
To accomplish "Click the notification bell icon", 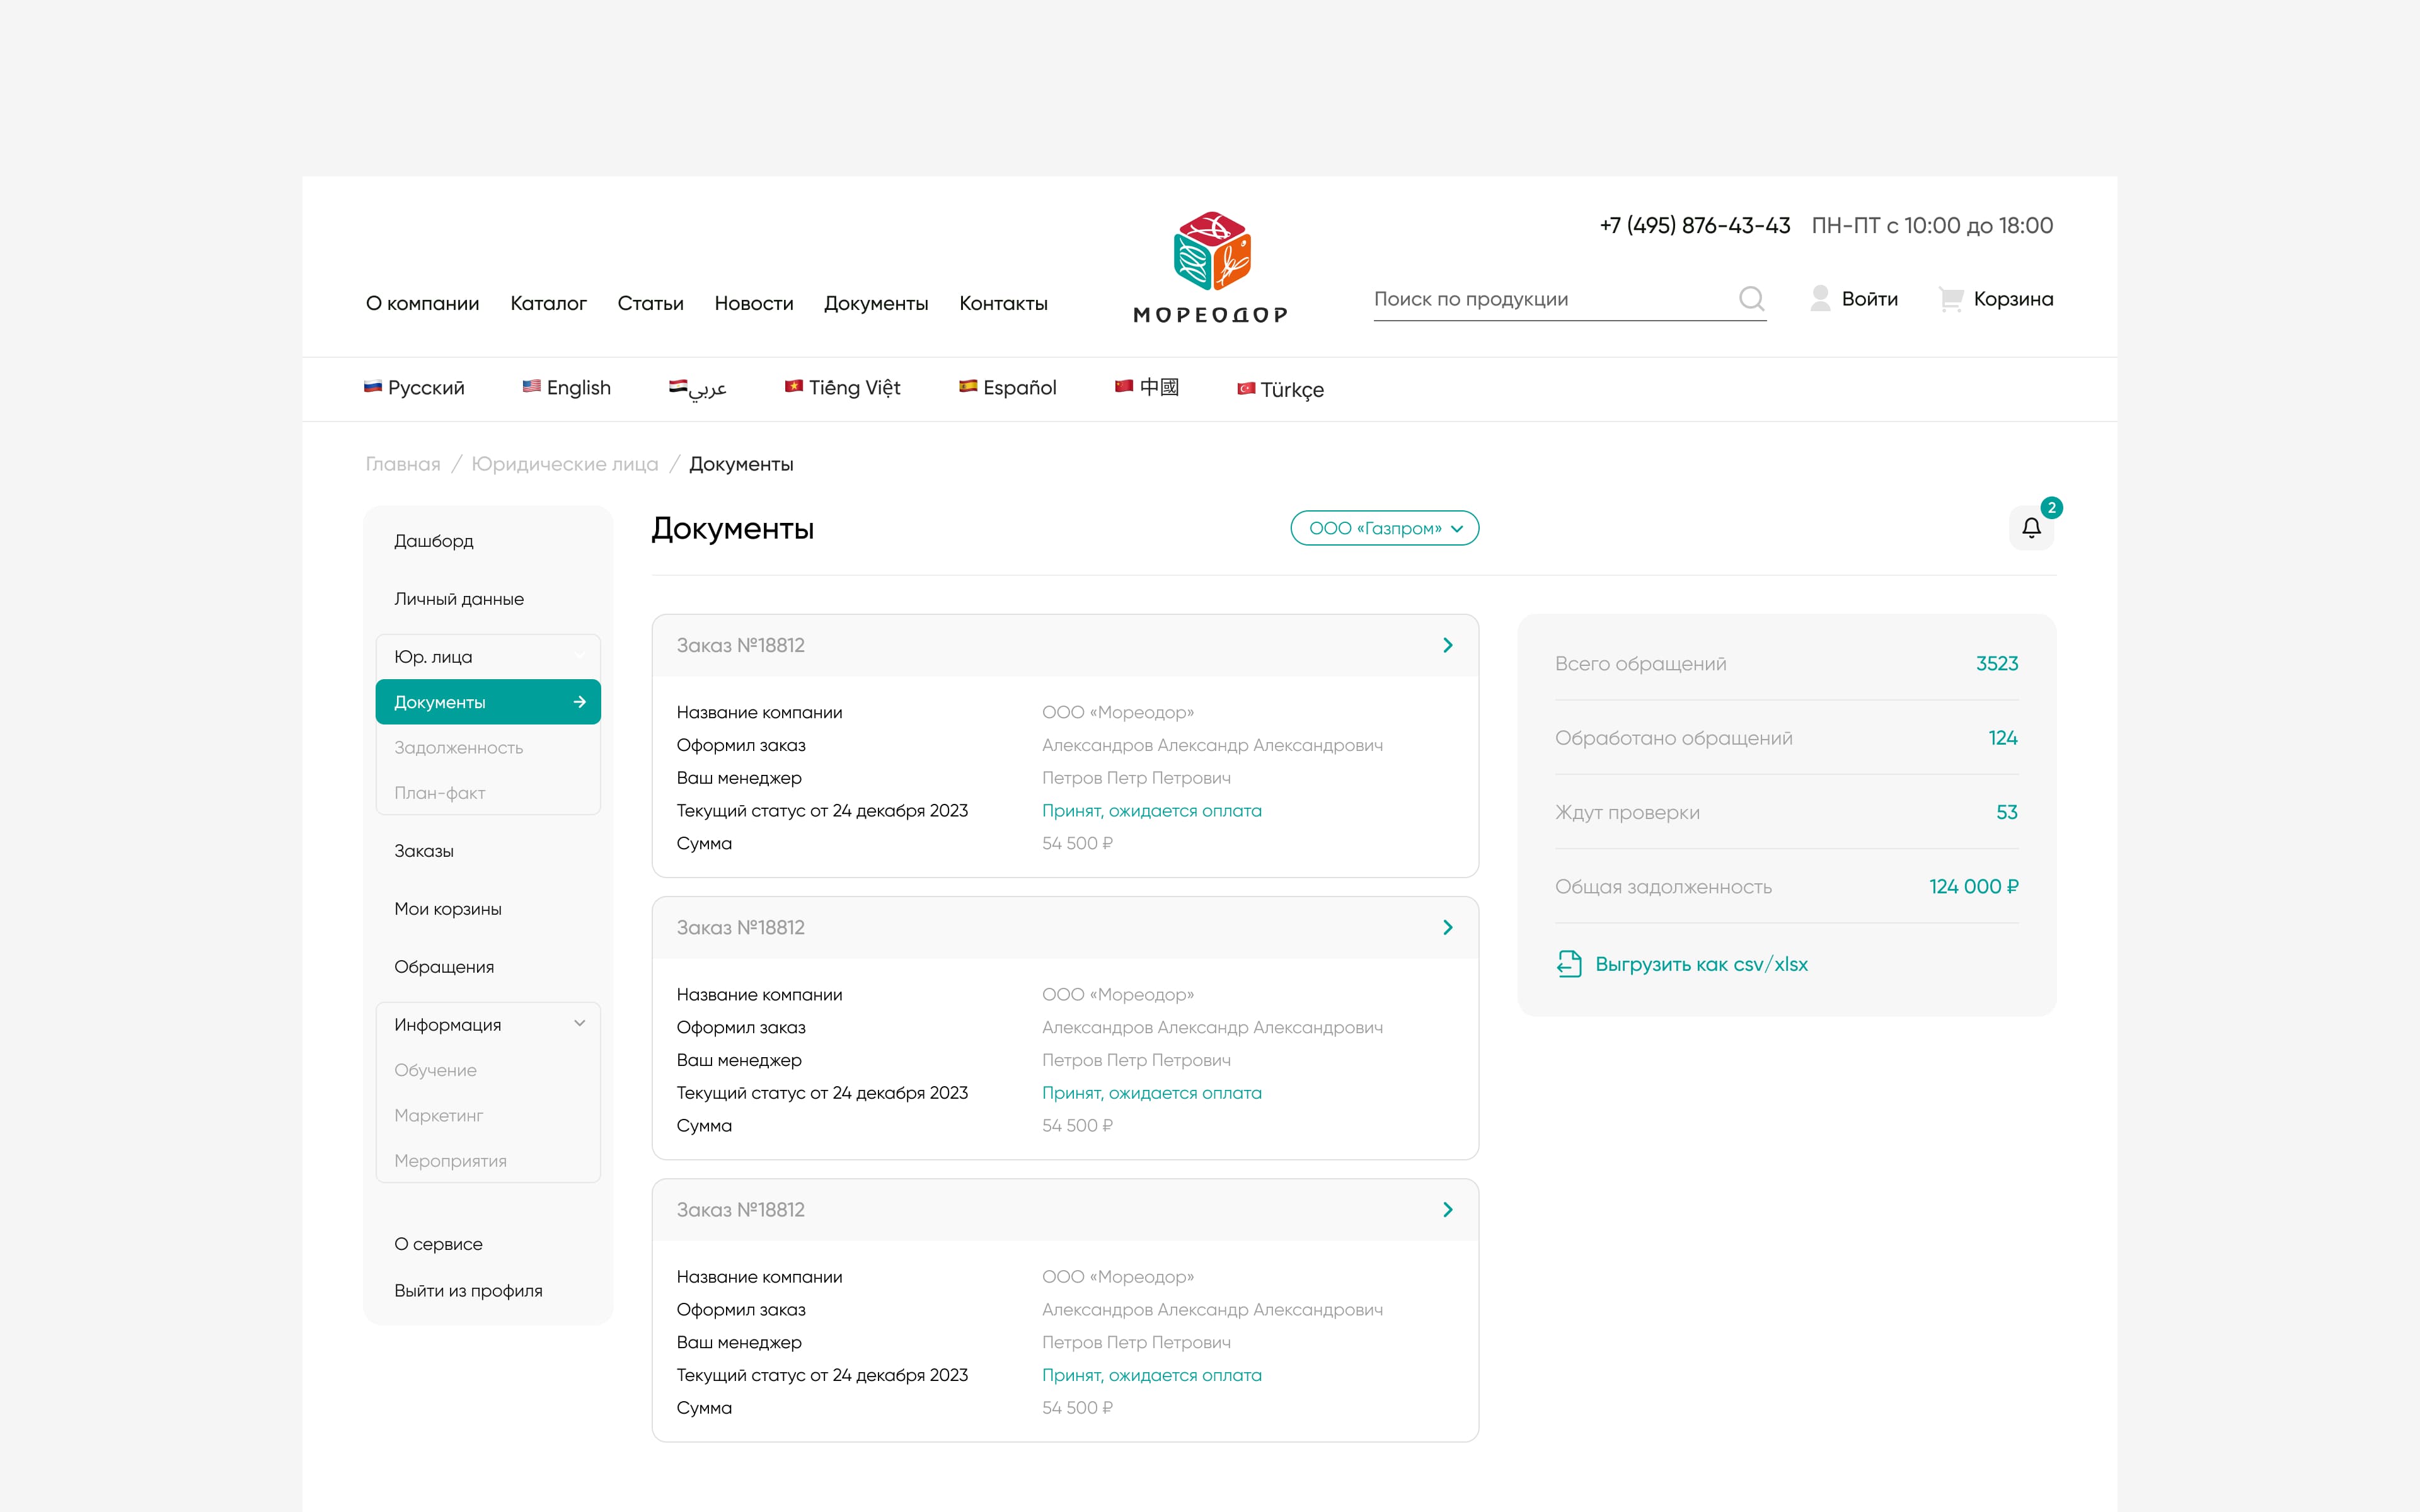I will click(x=2031, y=527).
